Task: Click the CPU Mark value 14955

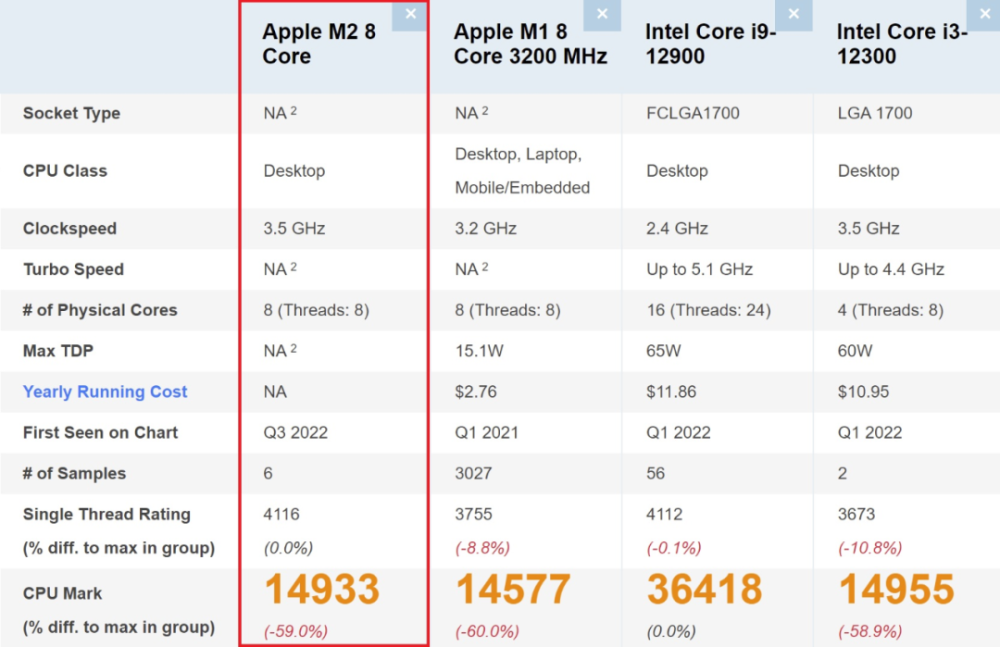Action: [x=894, y=589]
